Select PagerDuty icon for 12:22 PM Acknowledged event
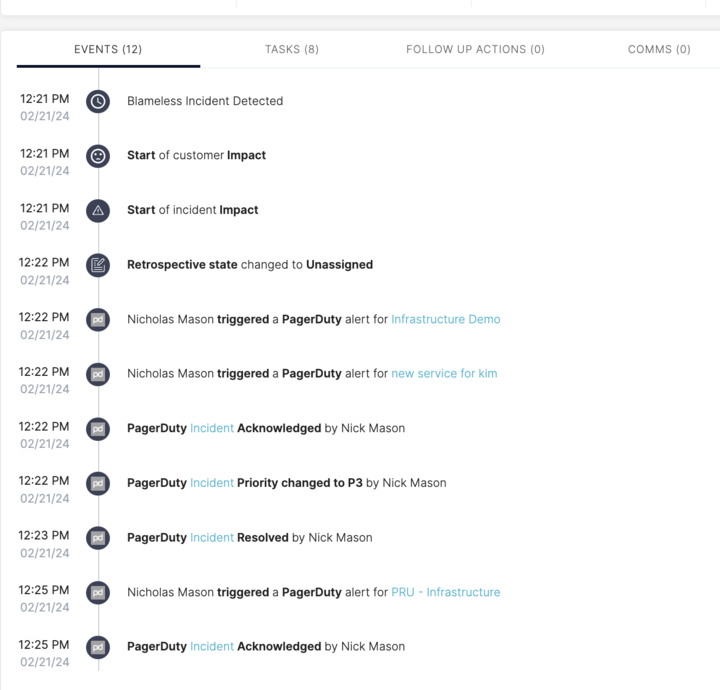Viewport: 720px width, 690px height. pos(98,429)
